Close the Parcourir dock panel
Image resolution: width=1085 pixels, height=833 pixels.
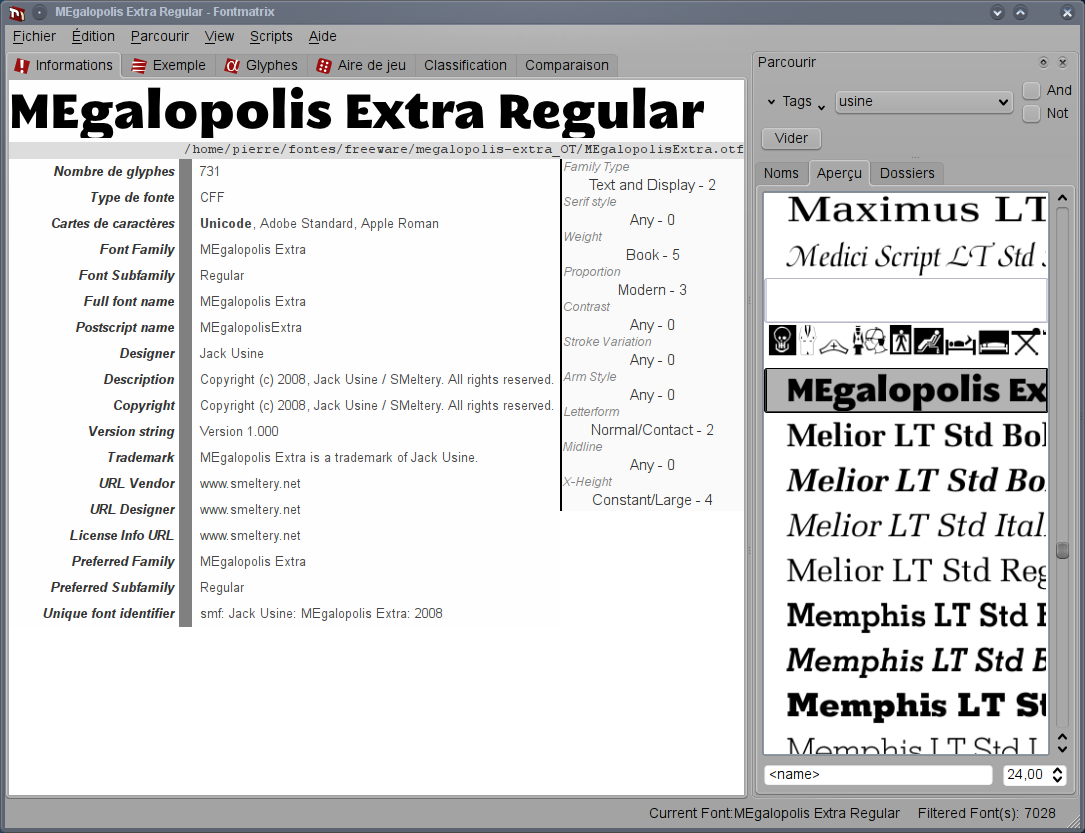click(1063, 62)
